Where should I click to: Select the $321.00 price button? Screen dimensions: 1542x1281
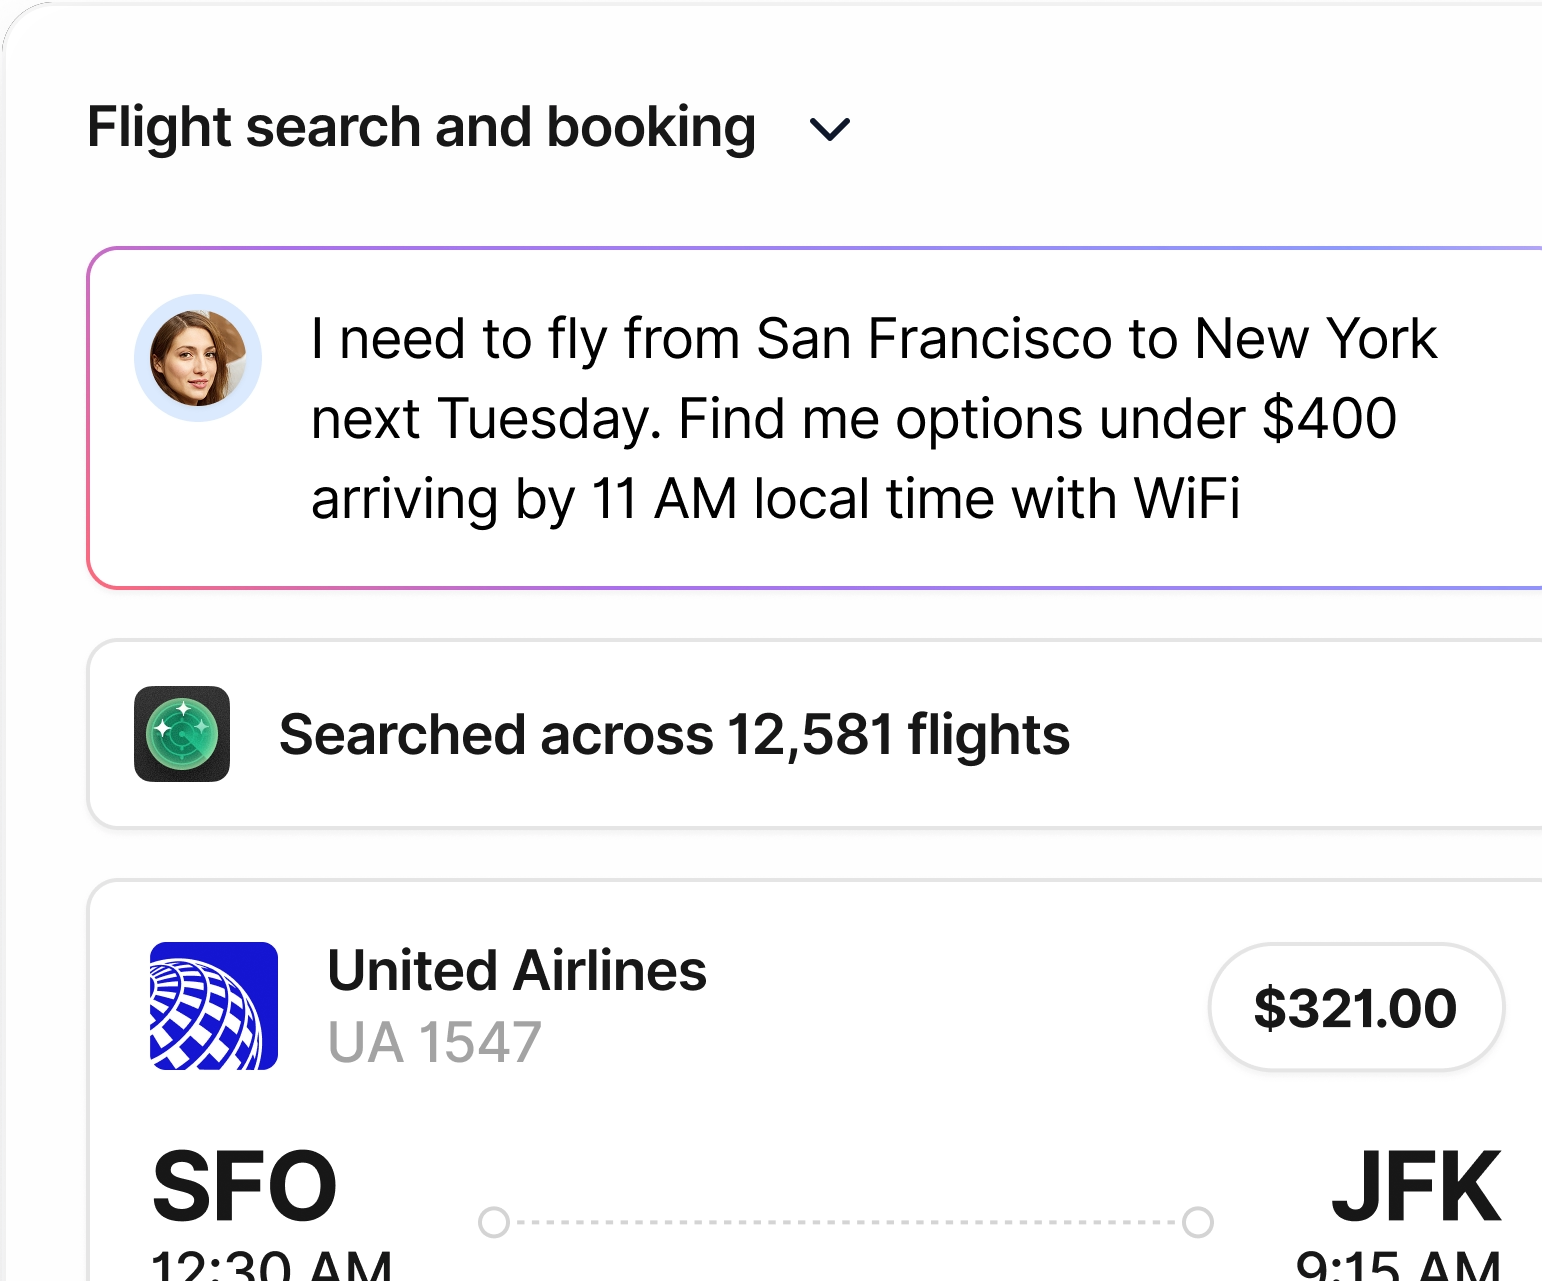pos(1355,1007)
